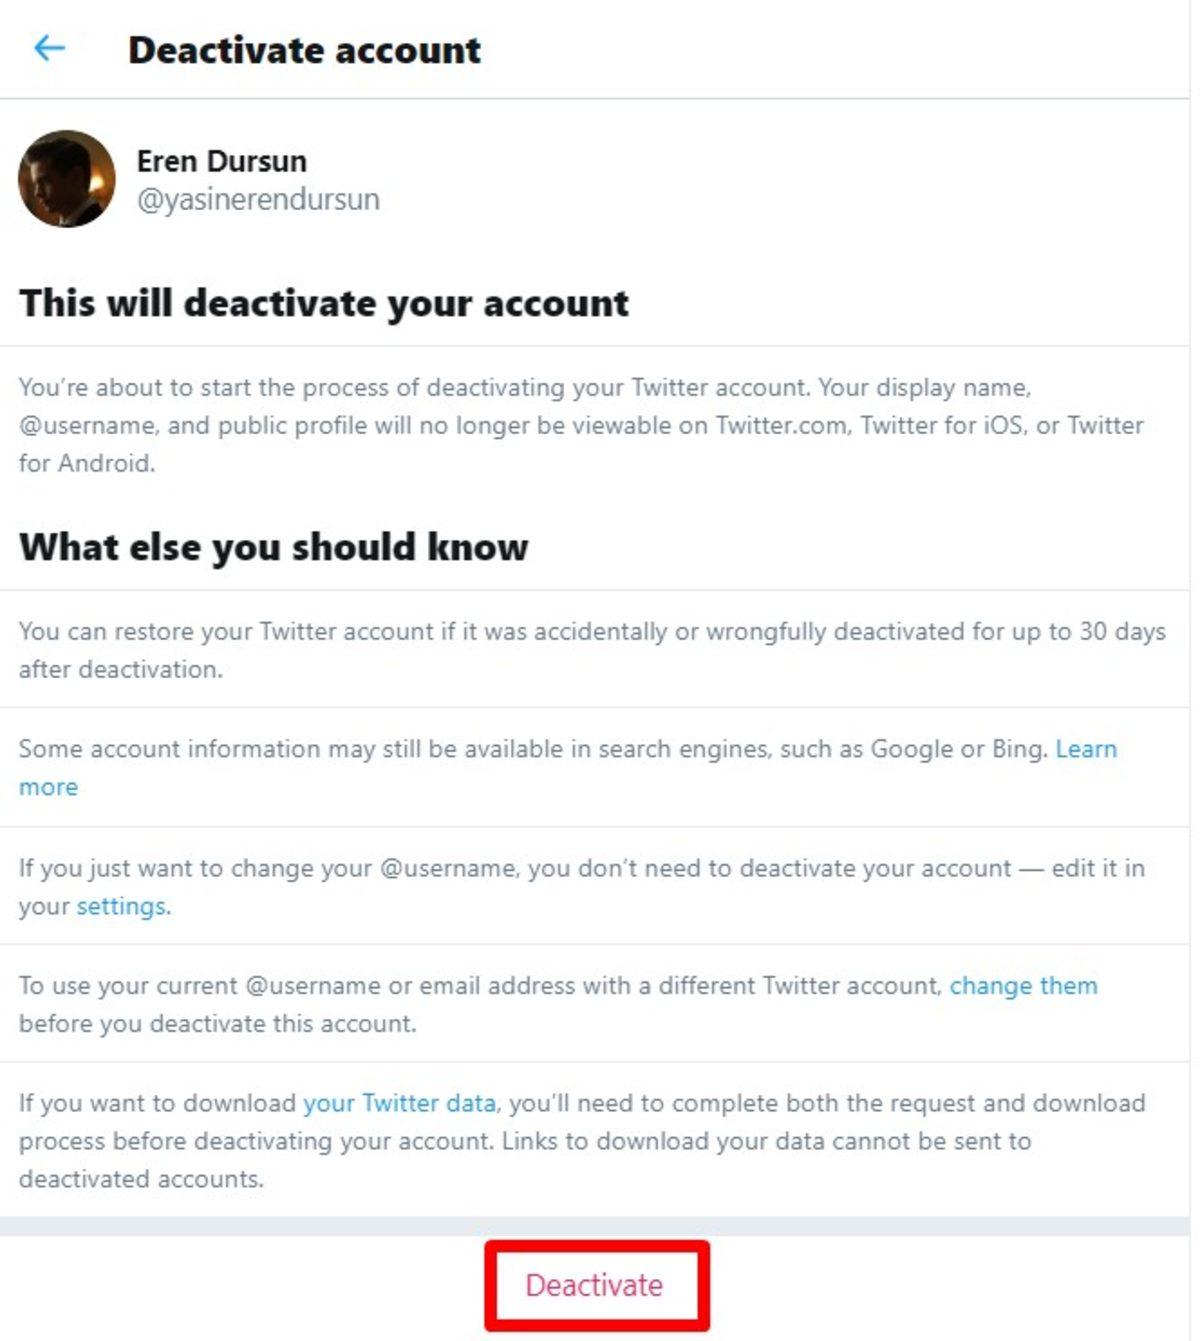This screenshot has width=1200, height=1341.
Task: Click the "your Twitter data" download link
Action: click(x=399, y=1104)
